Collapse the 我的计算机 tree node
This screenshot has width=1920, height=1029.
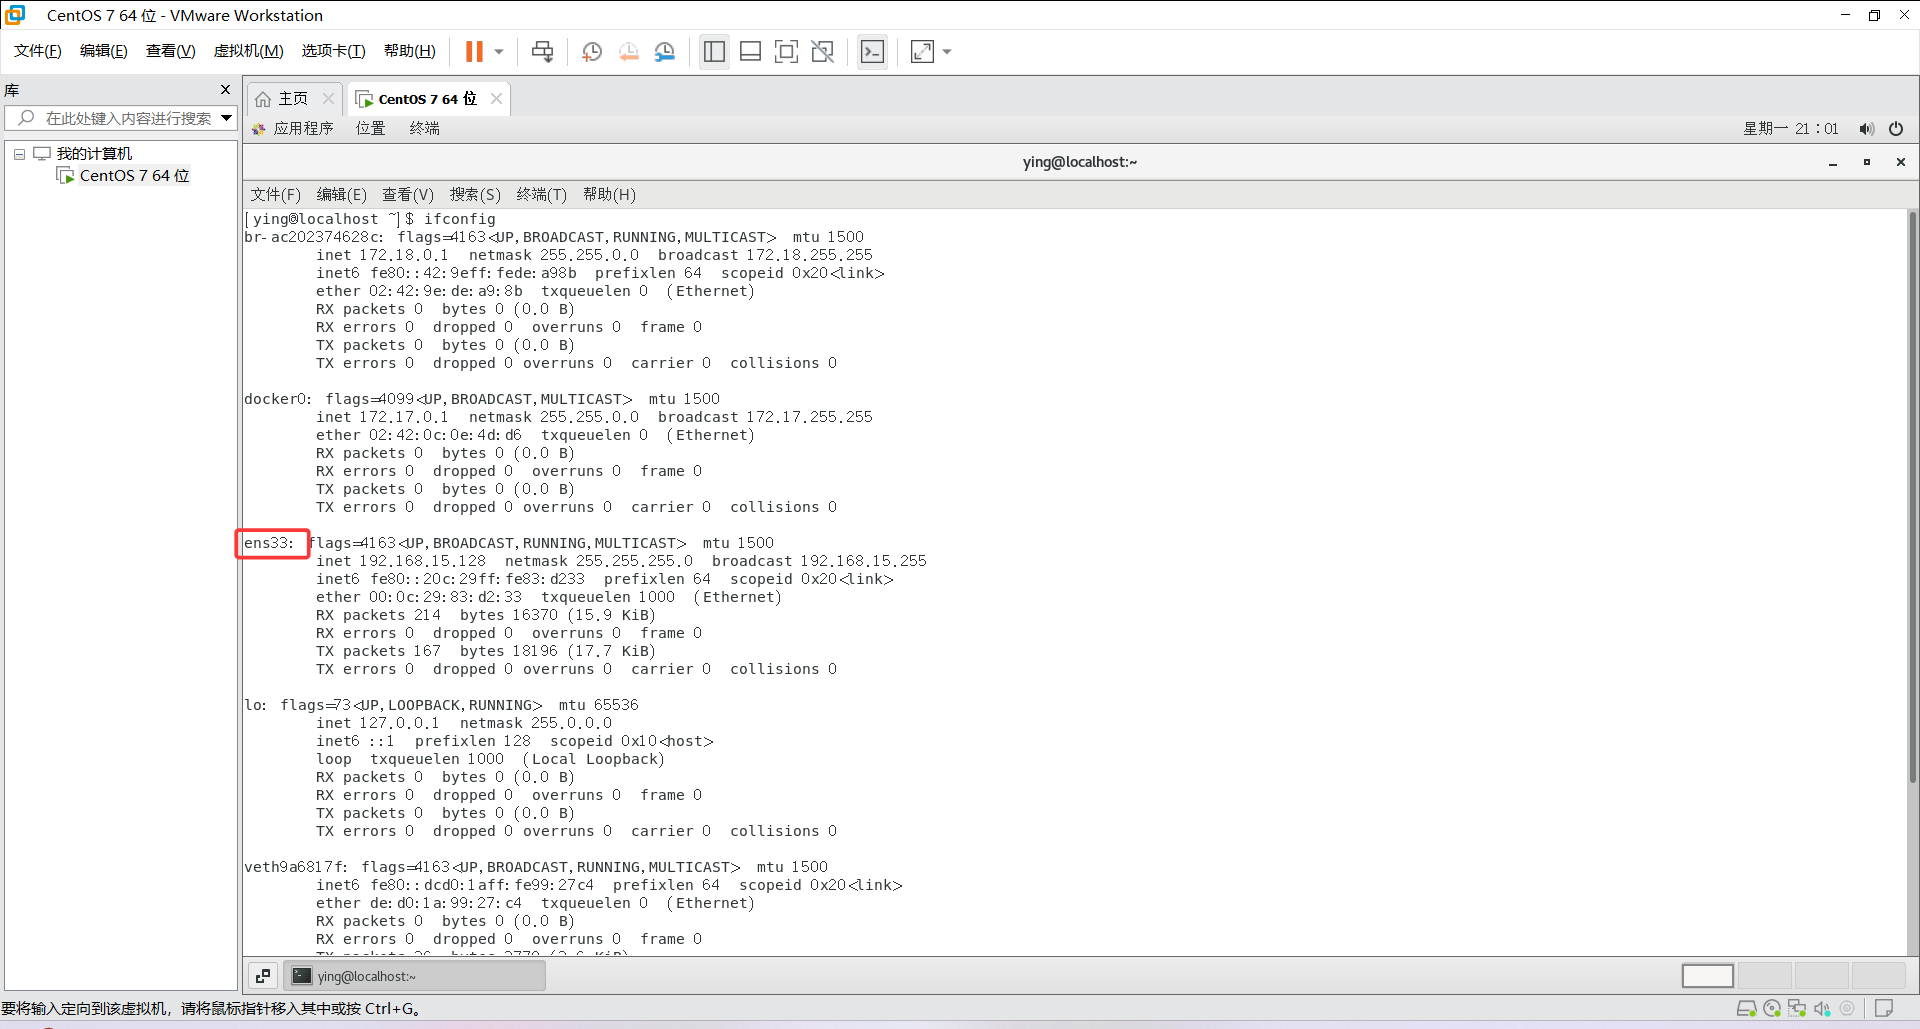point(19,154)
